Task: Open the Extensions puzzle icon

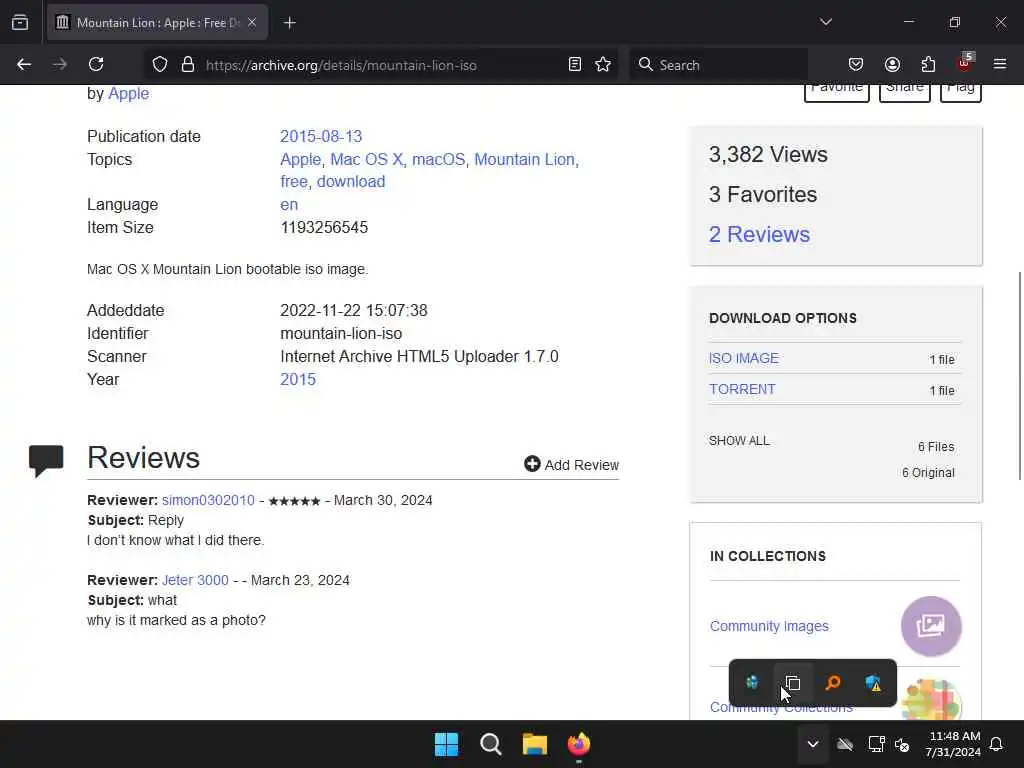Action: coord(928,64)
